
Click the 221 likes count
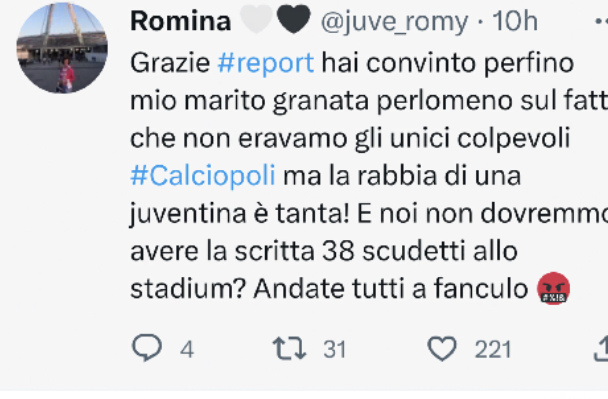click(493, 349)
